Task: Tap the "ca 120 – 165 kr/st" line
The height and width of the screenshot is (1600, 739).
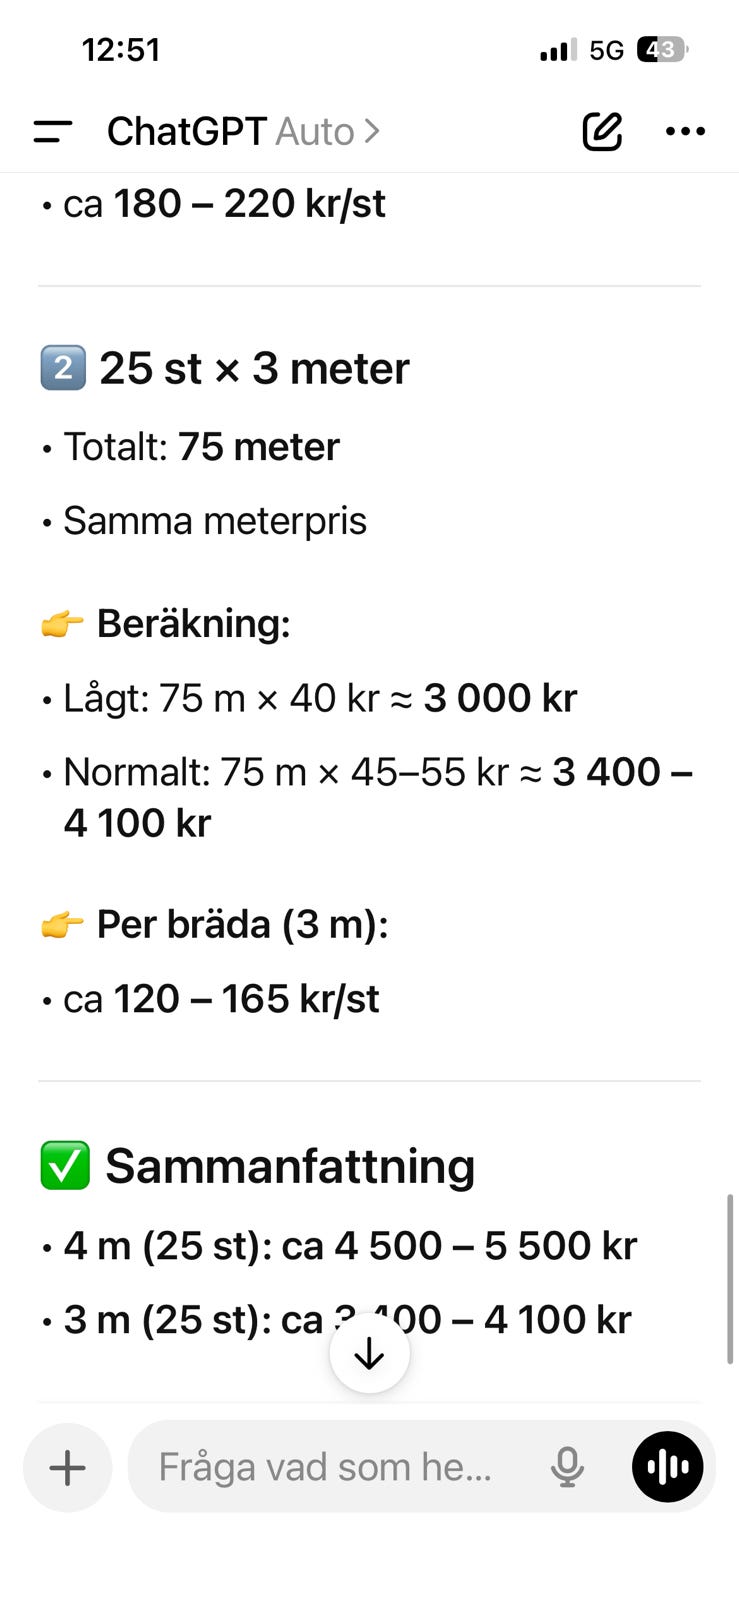Action: 221,999
